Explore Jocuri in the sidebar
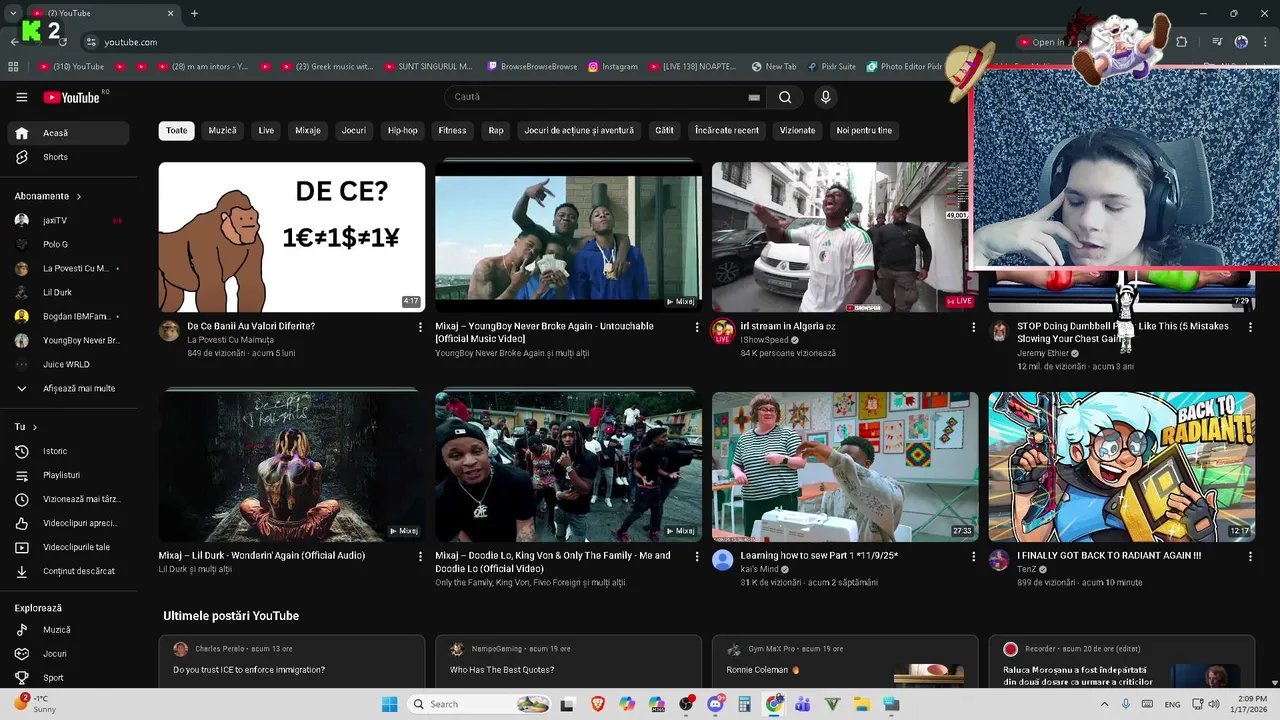Viewport: 1280px width, 720px height. click(68, 654)
